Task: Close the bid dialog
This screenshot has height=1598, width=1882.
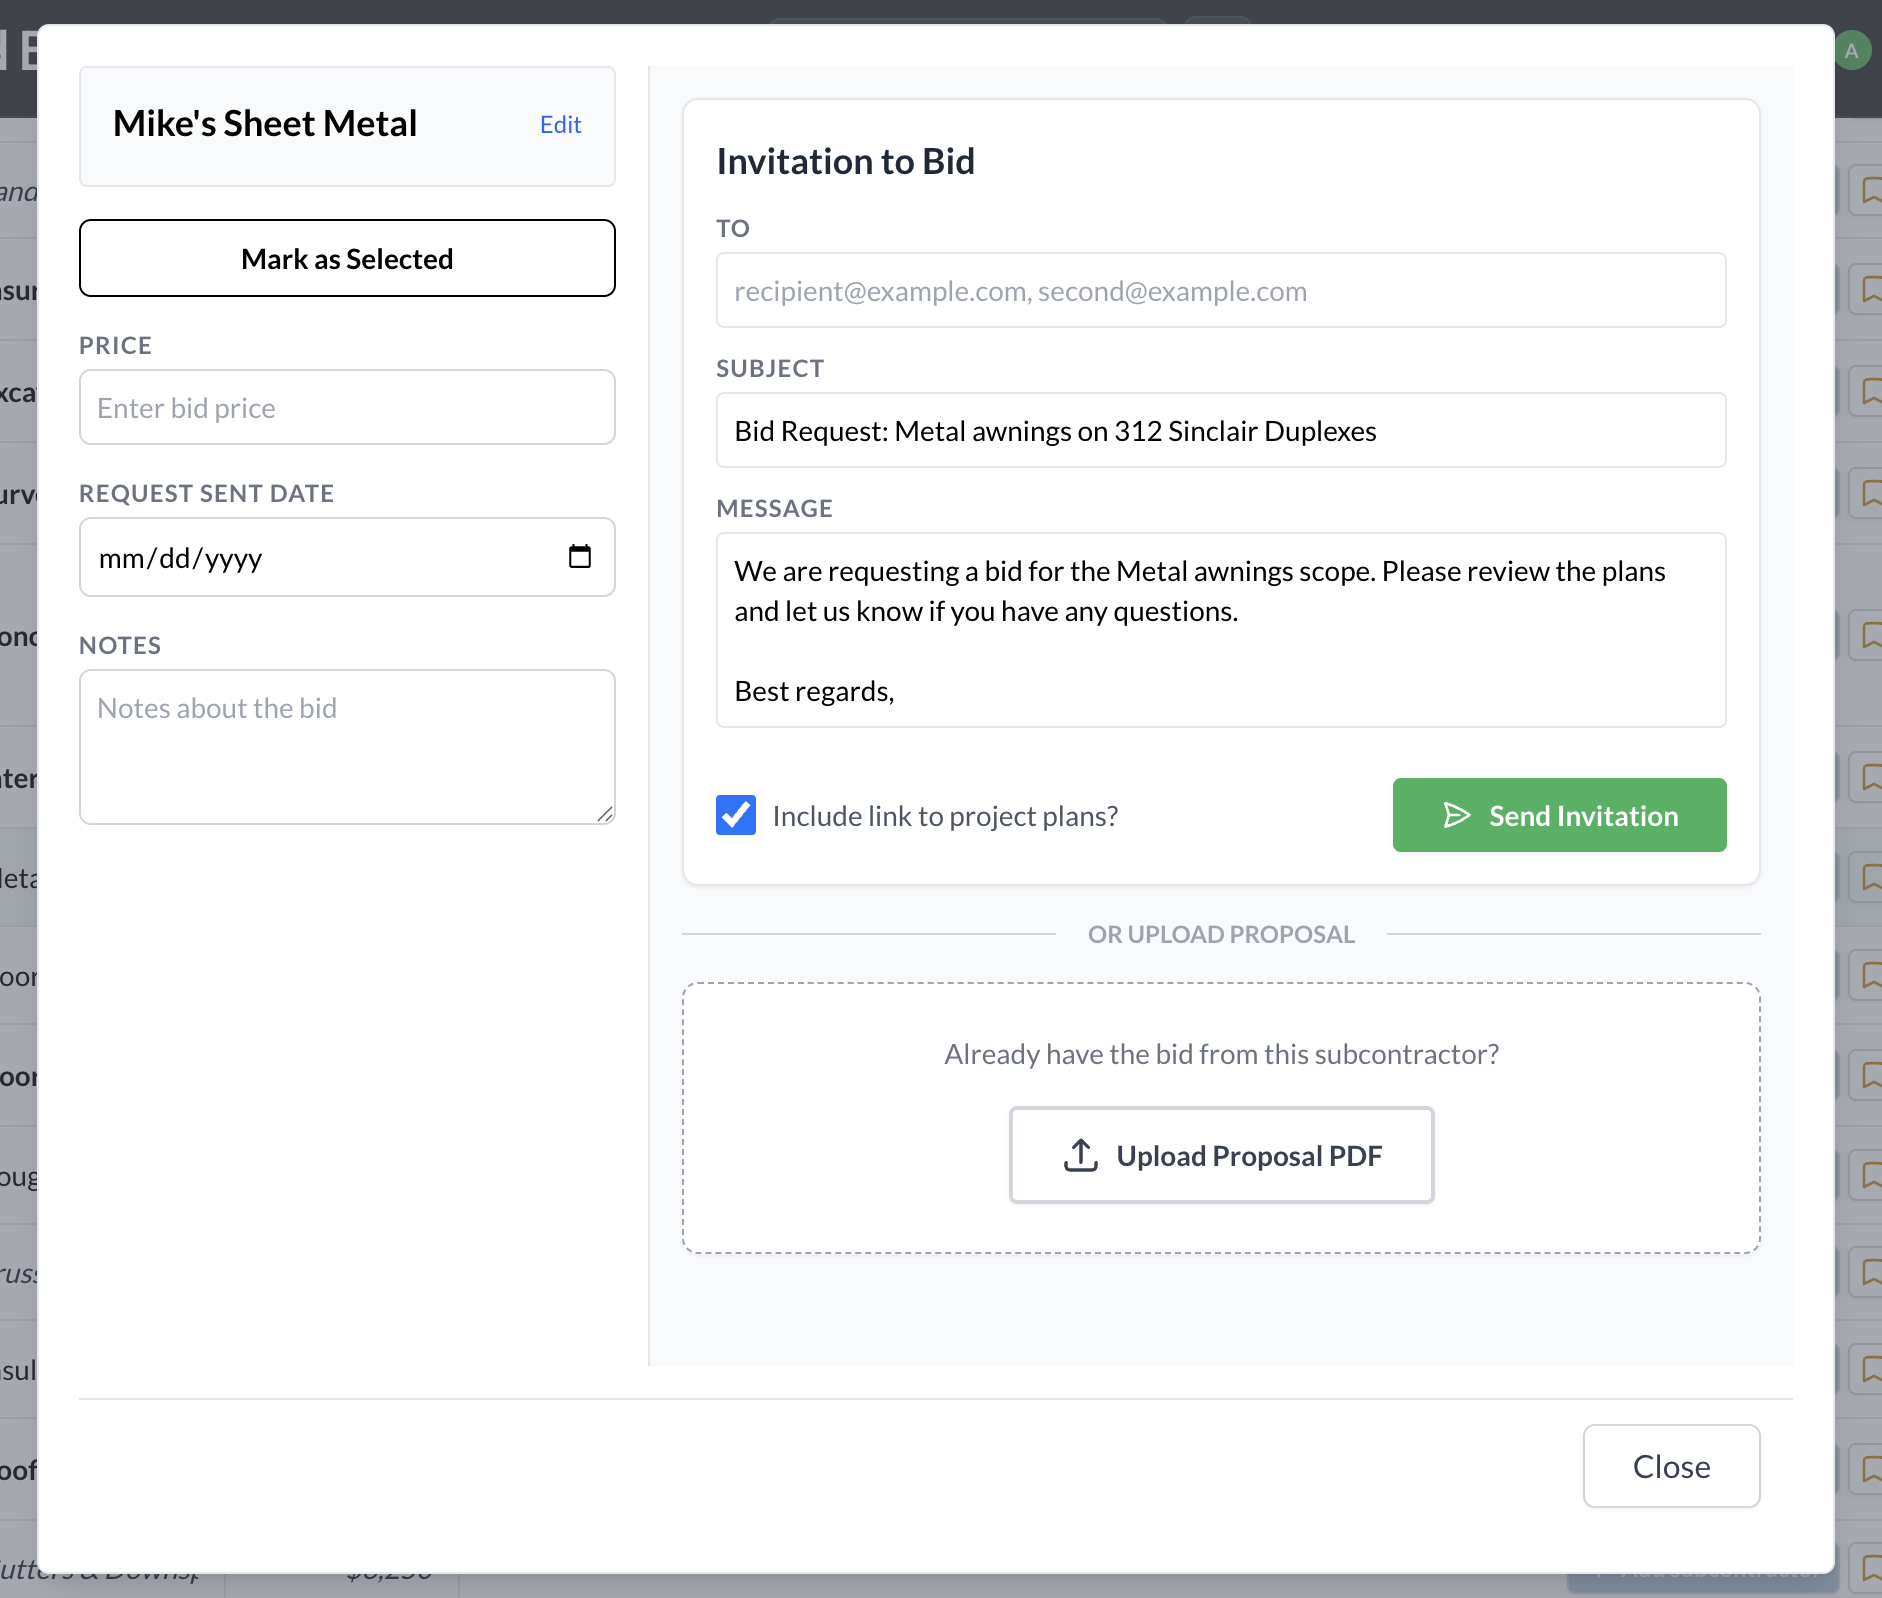Action: click(x=1671, y=1466)
